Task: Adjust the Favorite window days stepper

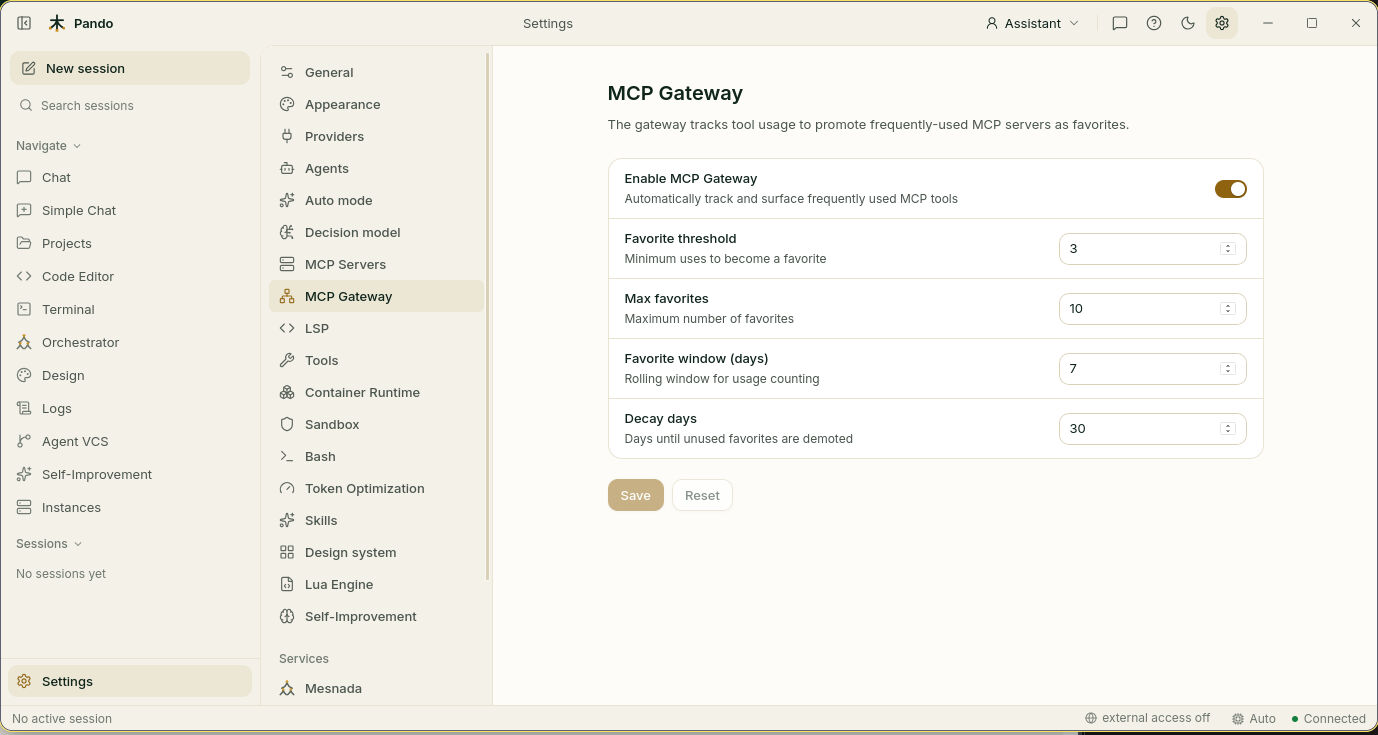Action: pos(1228,369)
